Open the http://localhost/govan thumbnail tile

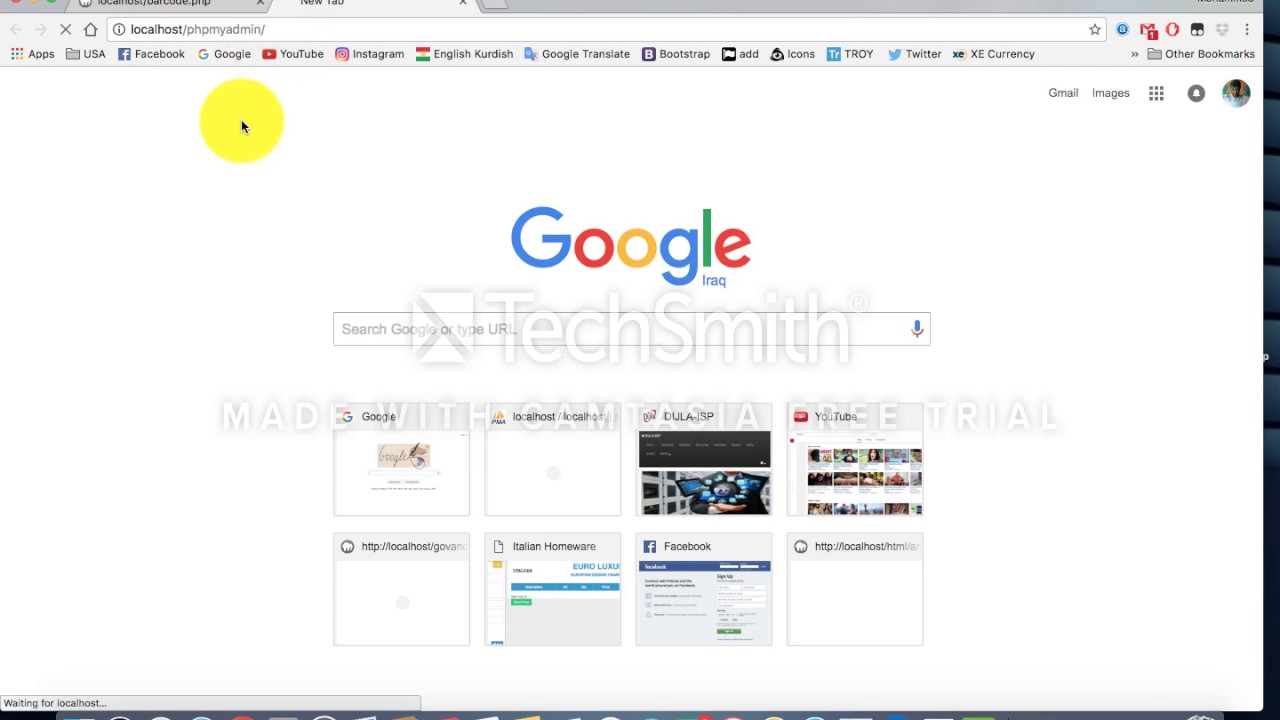coord(401,590)
